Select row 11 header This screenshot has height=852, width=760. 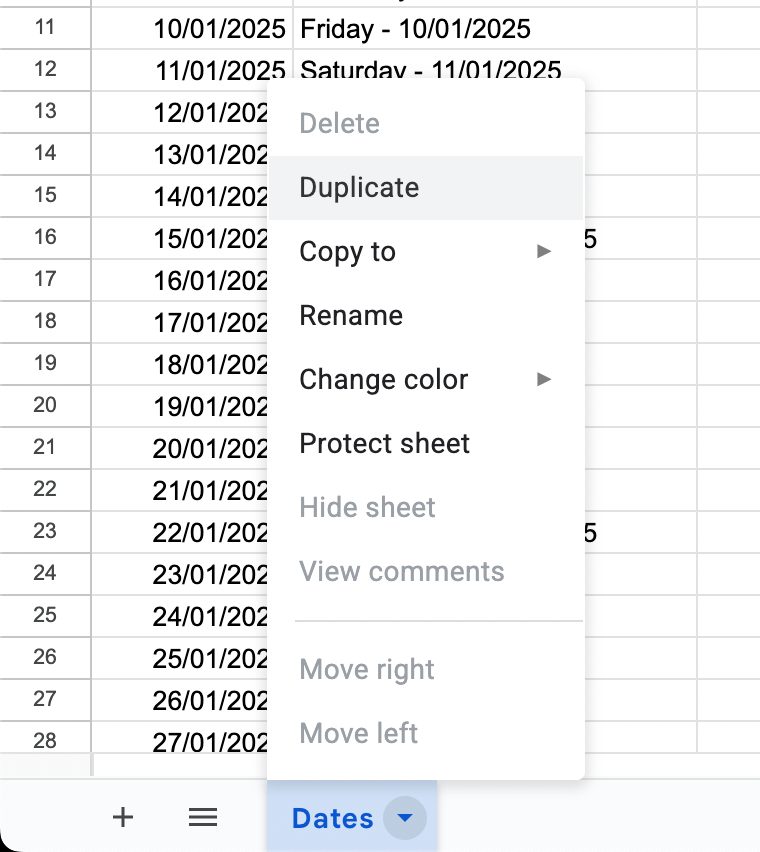point(45,28)
